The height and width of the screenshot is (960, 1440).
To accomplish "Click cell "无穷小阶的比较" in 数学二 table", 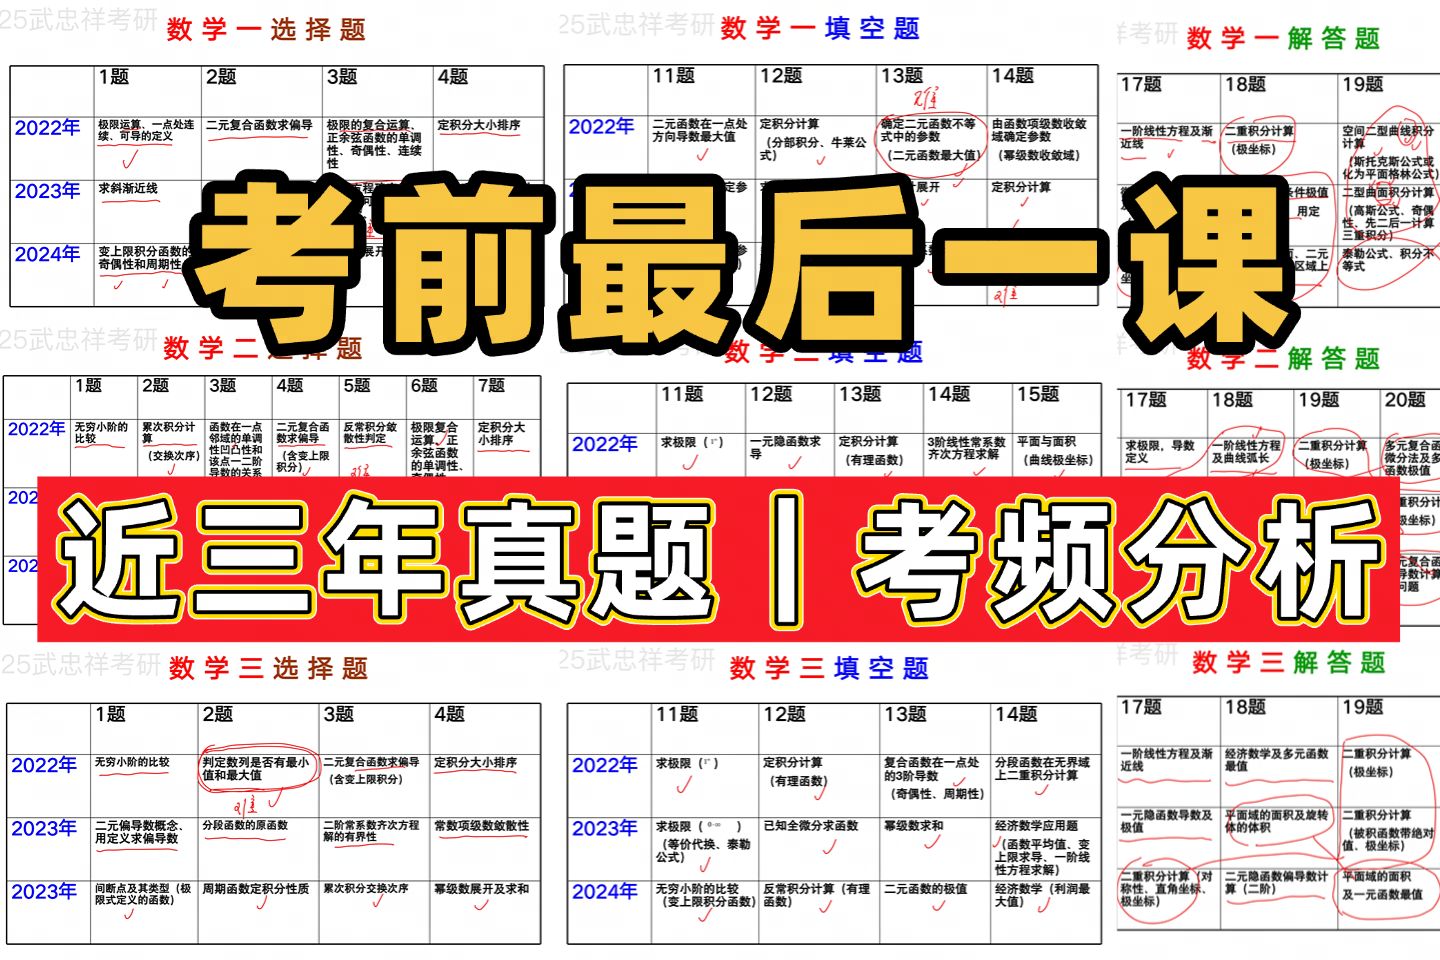I will [101, 433].
